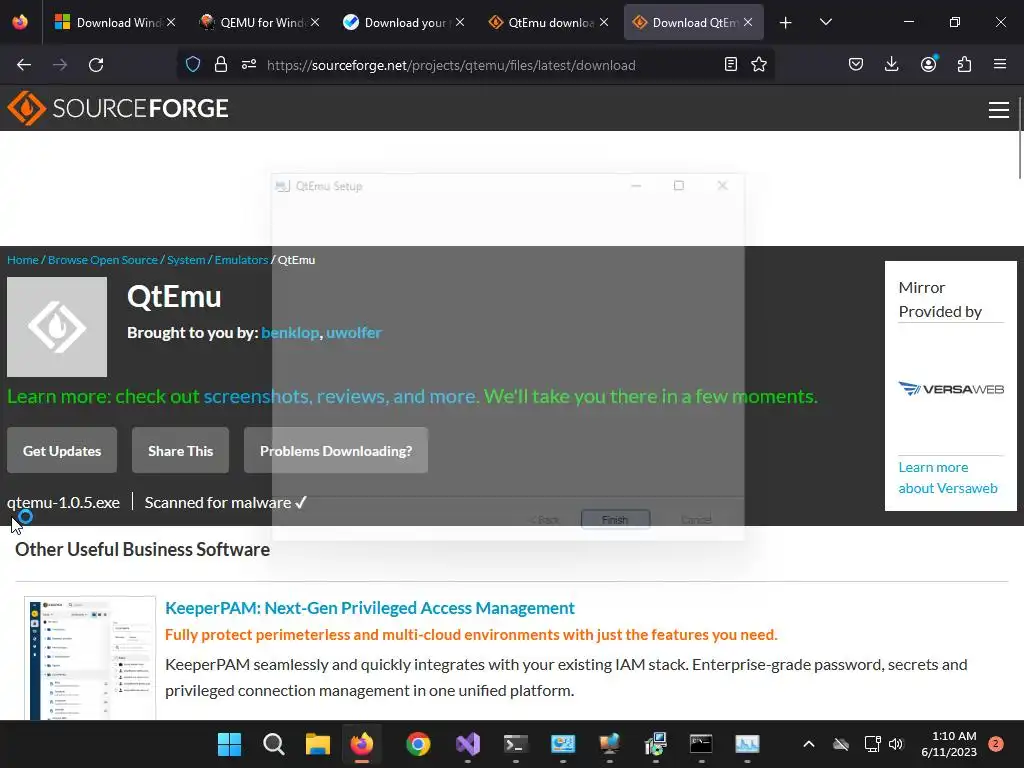Click the SourceForge logo
Image resolution: width=1024 pixels, height=768 pixels.
118,108
